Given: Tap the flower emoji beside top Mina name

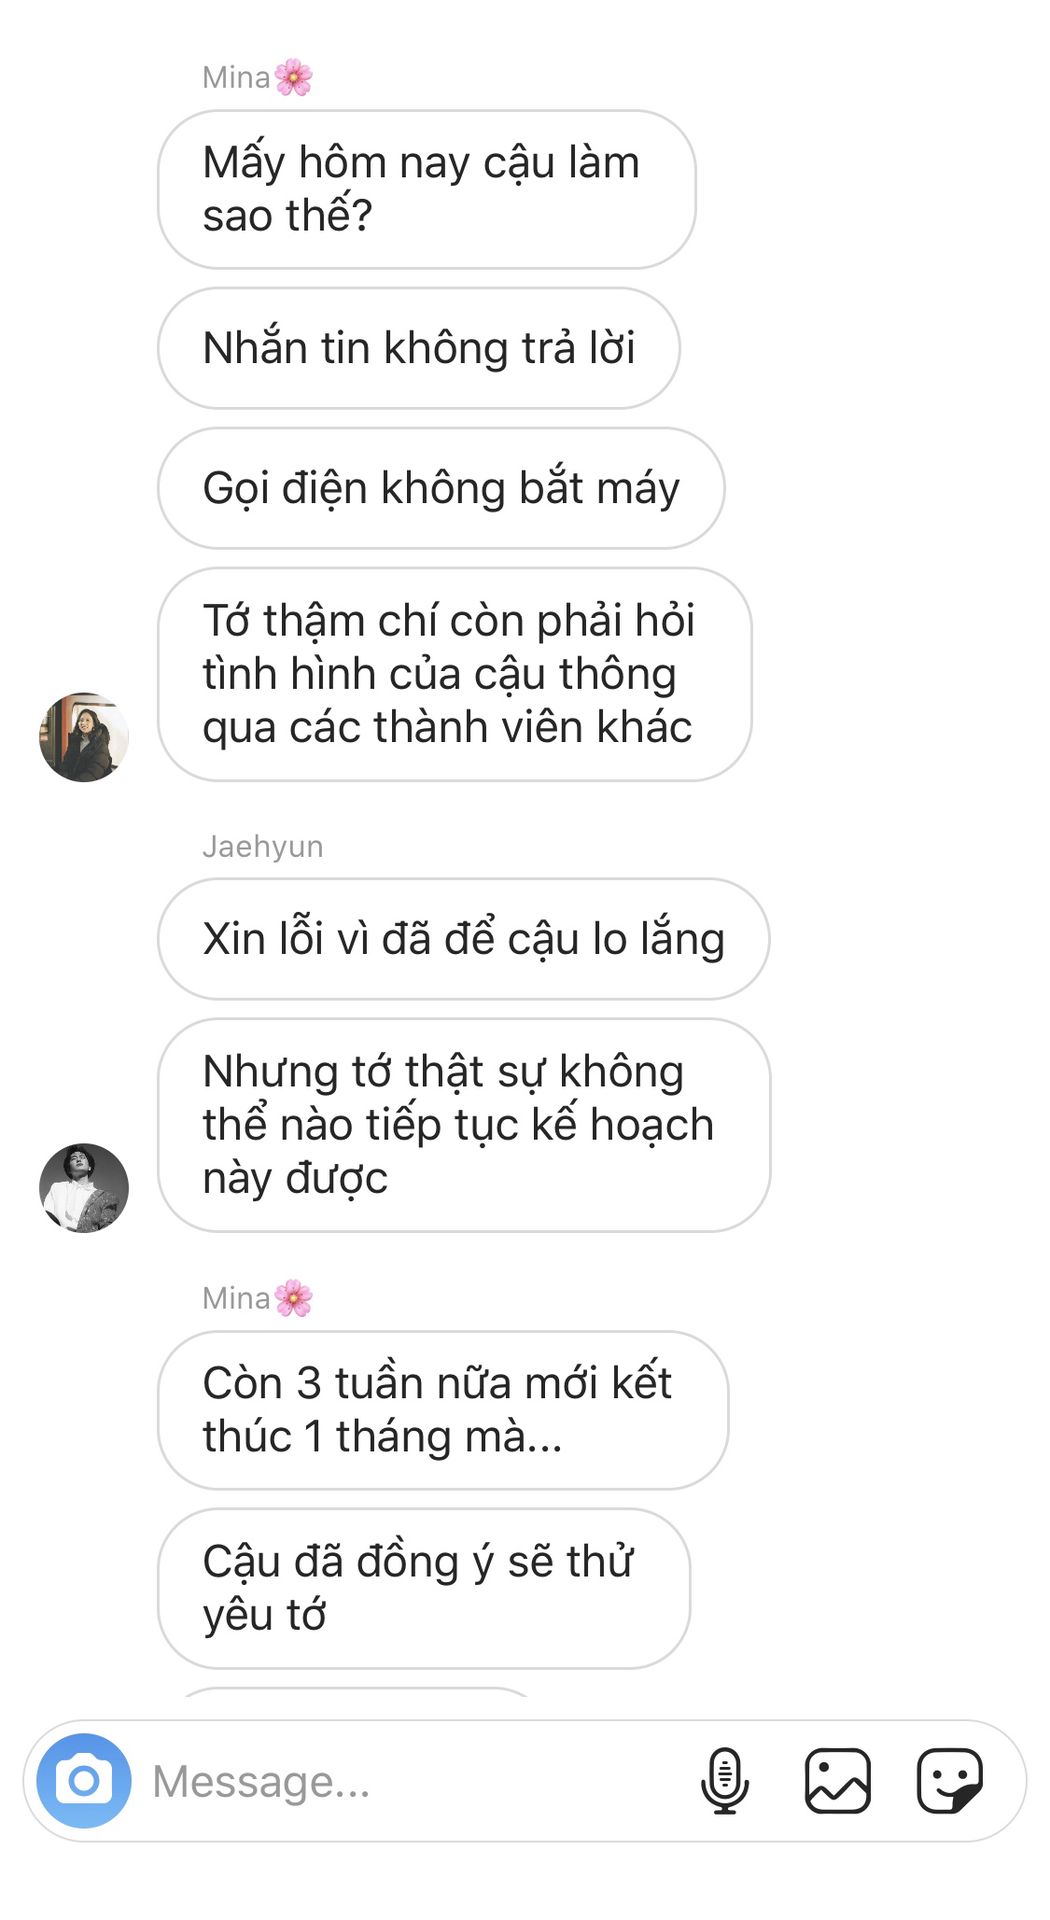Looking at the screenshot, I should 293,77.
